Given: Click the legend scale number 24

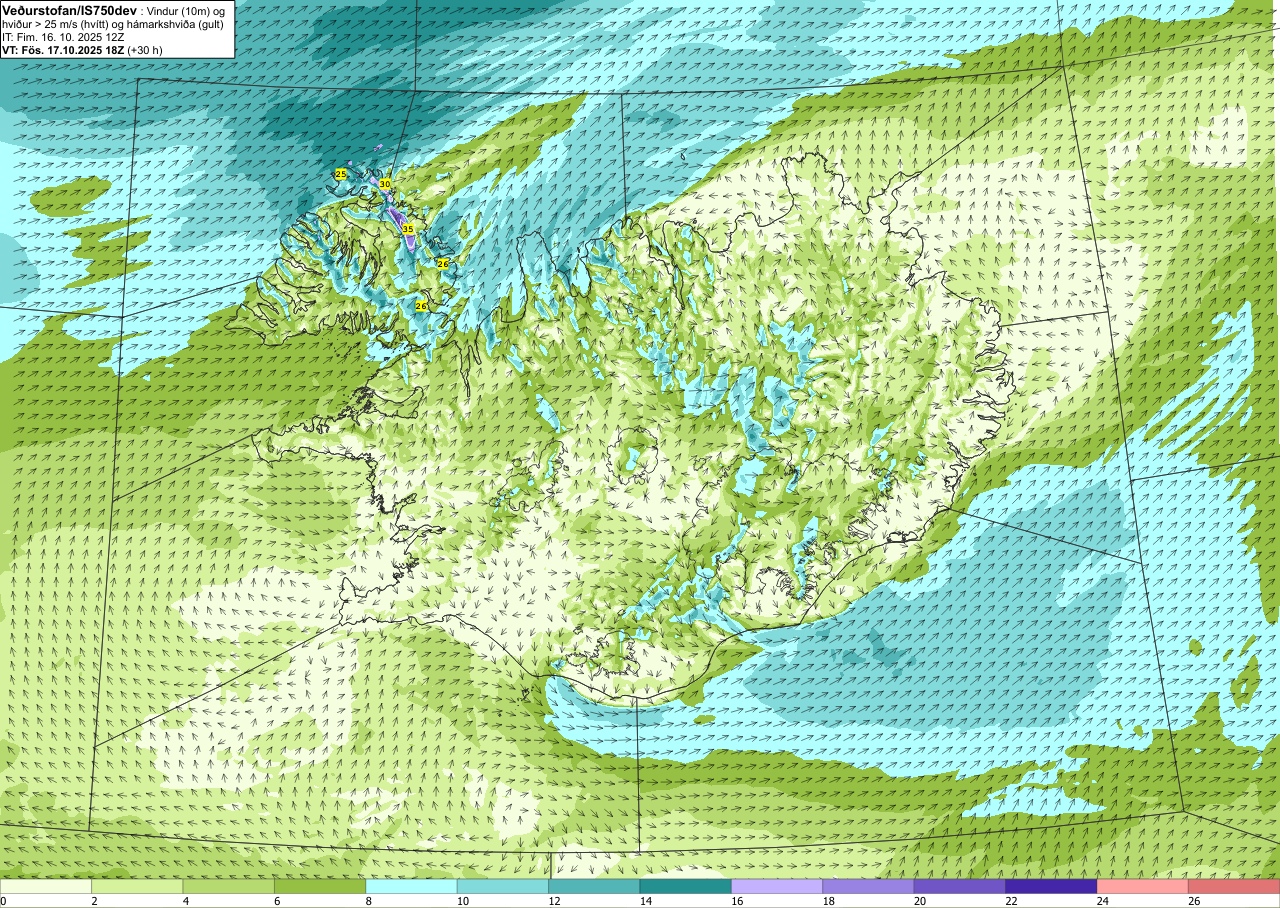Looking at the screenshot, I should [x=1104, y=901].
